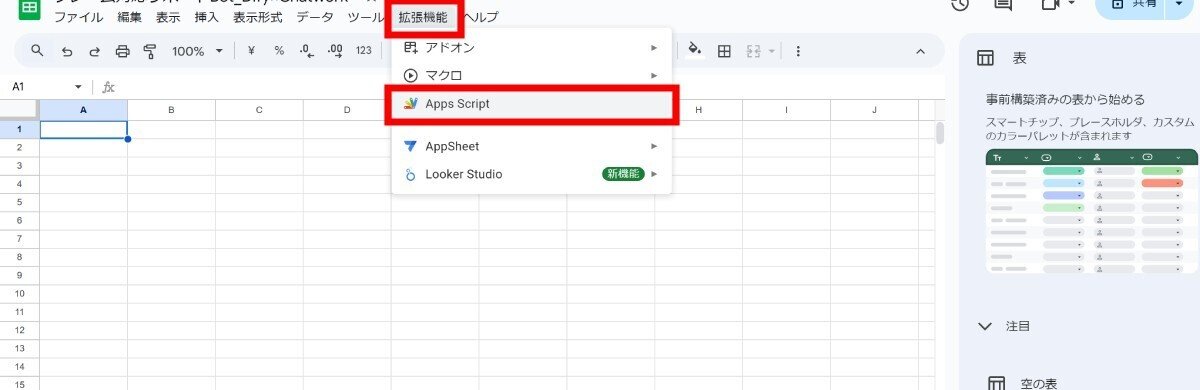The image size is (1200, 390).
Task: Increase decimal places
Action: point(335,51)
